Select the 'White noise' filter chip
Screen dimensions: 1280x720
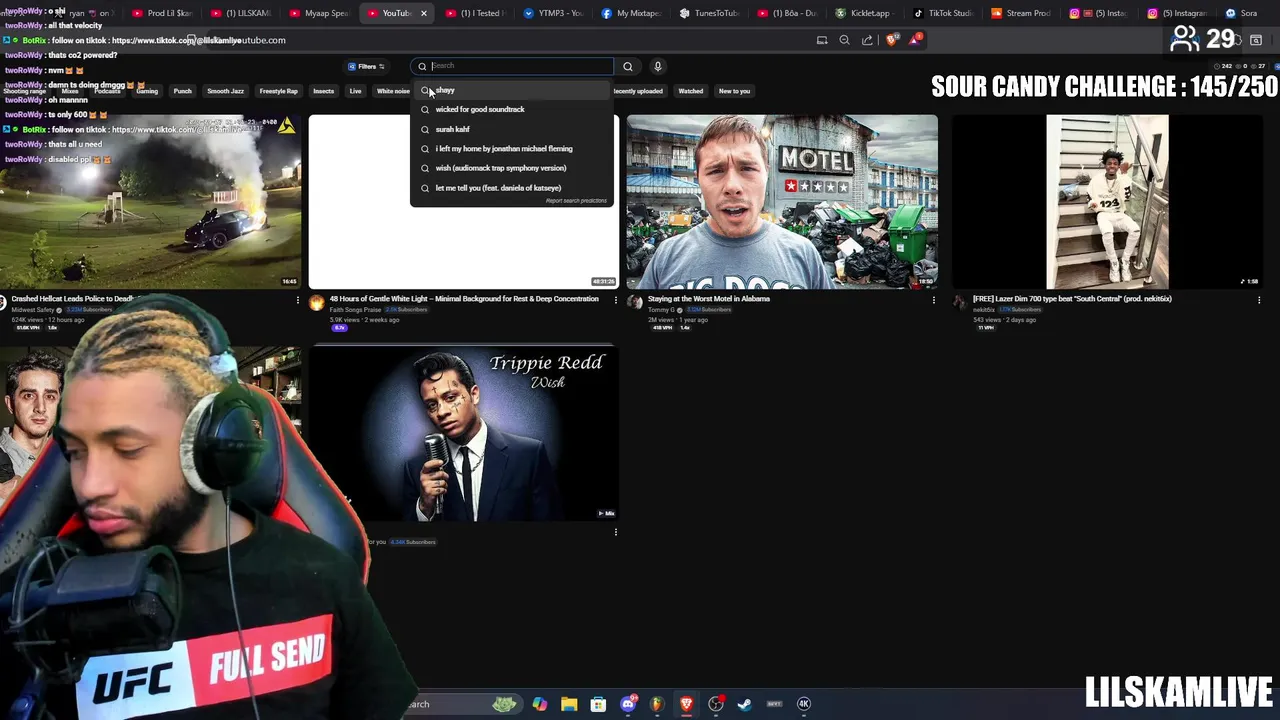(x=393, y=91)
